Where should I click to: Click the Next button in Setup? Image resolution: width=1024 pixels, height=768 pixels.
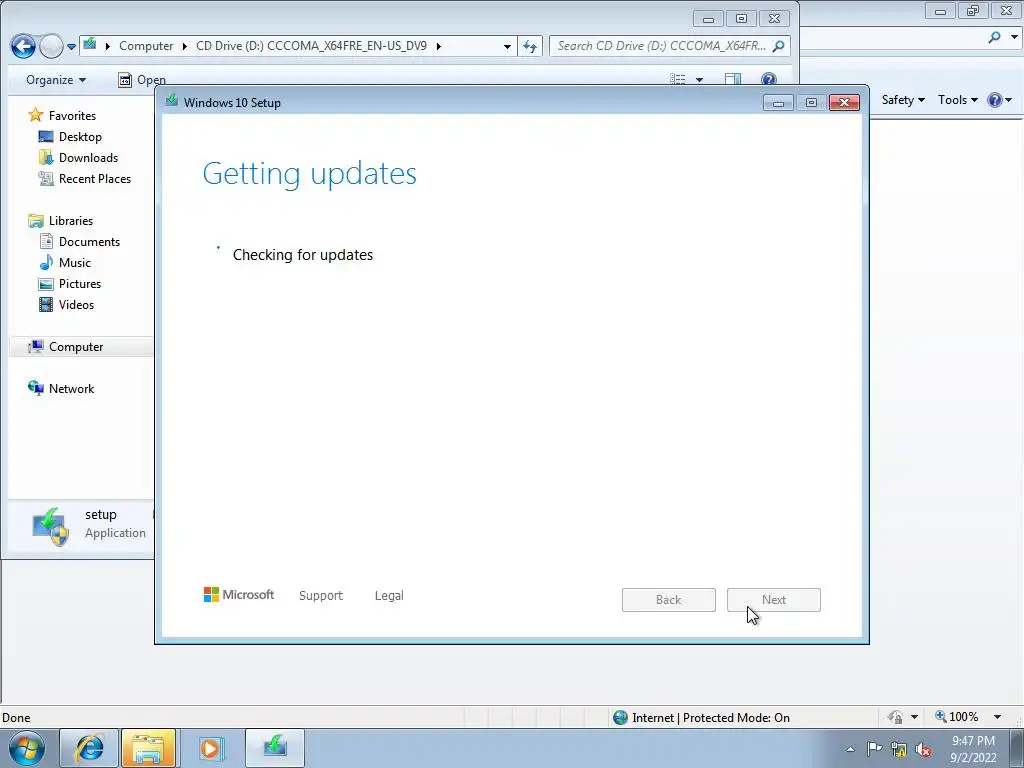[x=774, y=600]
